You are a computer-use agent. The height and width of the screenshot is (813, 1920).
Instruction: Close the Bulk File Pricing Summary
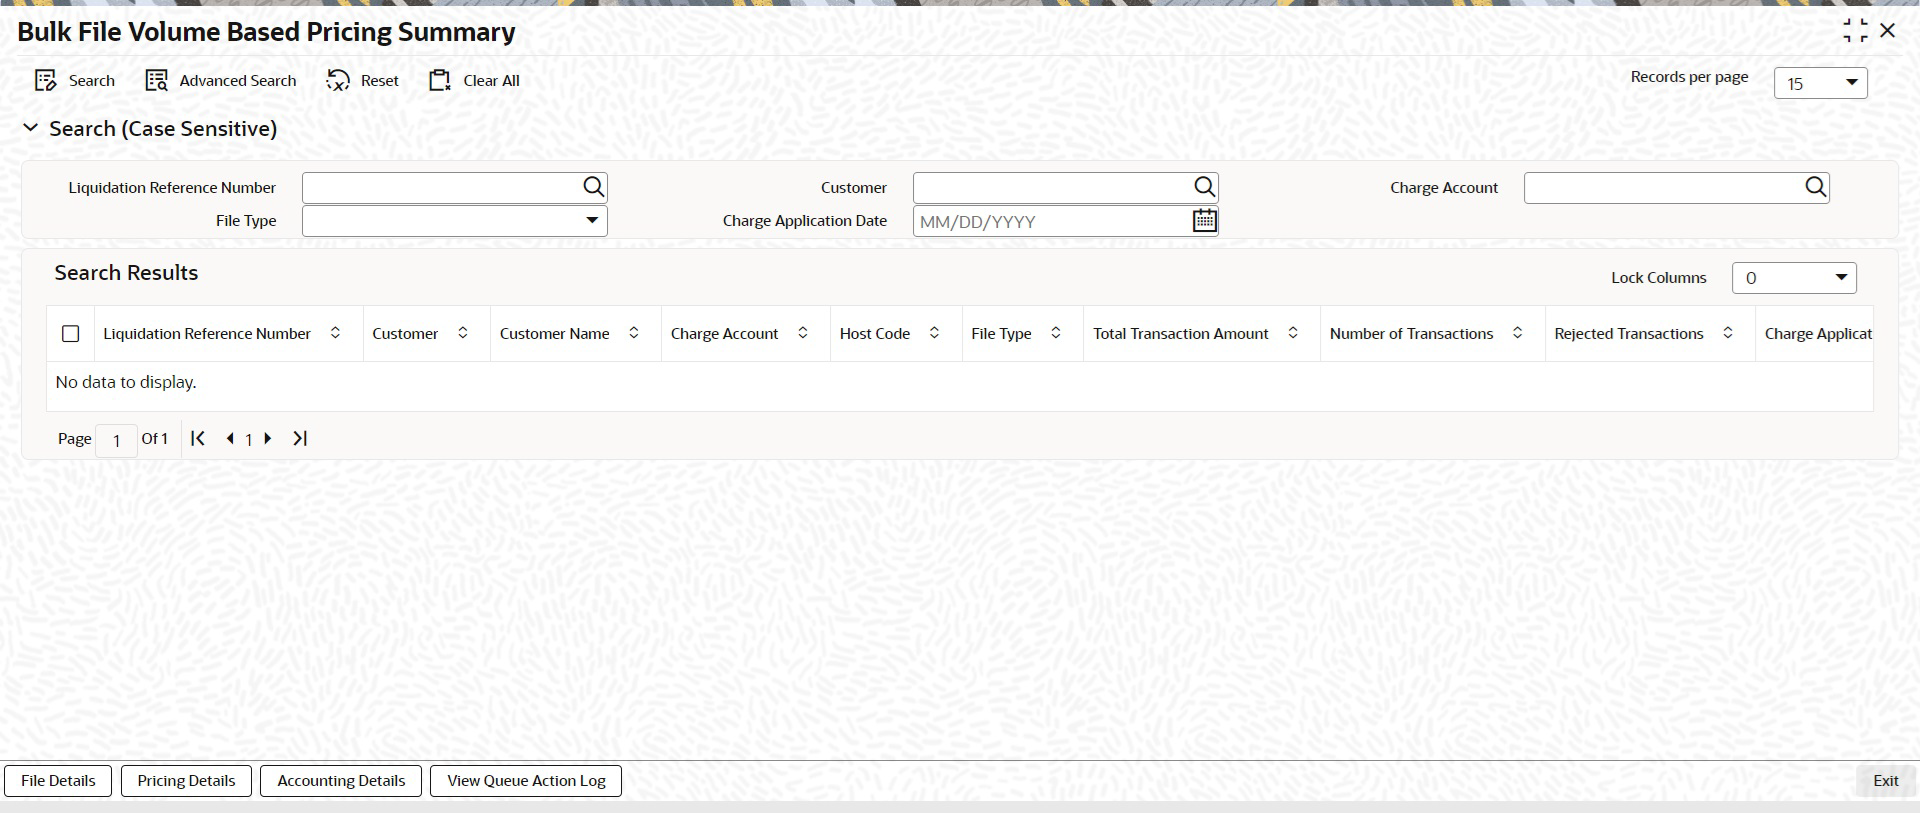(1888, 31)
